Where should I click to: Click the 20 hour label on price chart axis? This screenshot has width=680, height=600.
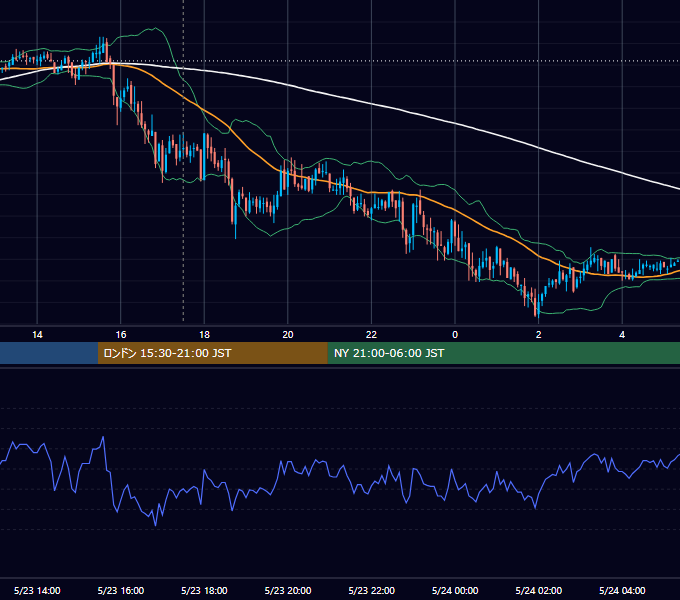(288, 335)
